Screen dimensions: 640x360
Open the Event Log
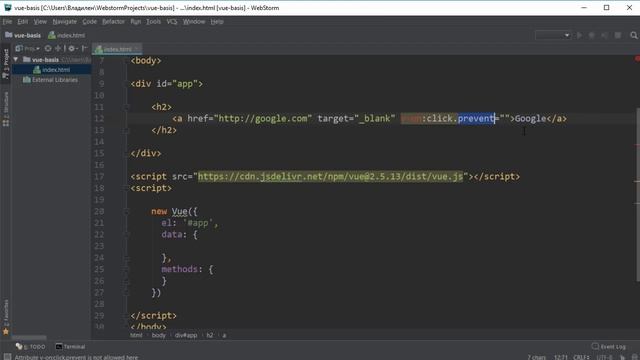(x=609, y=347)
